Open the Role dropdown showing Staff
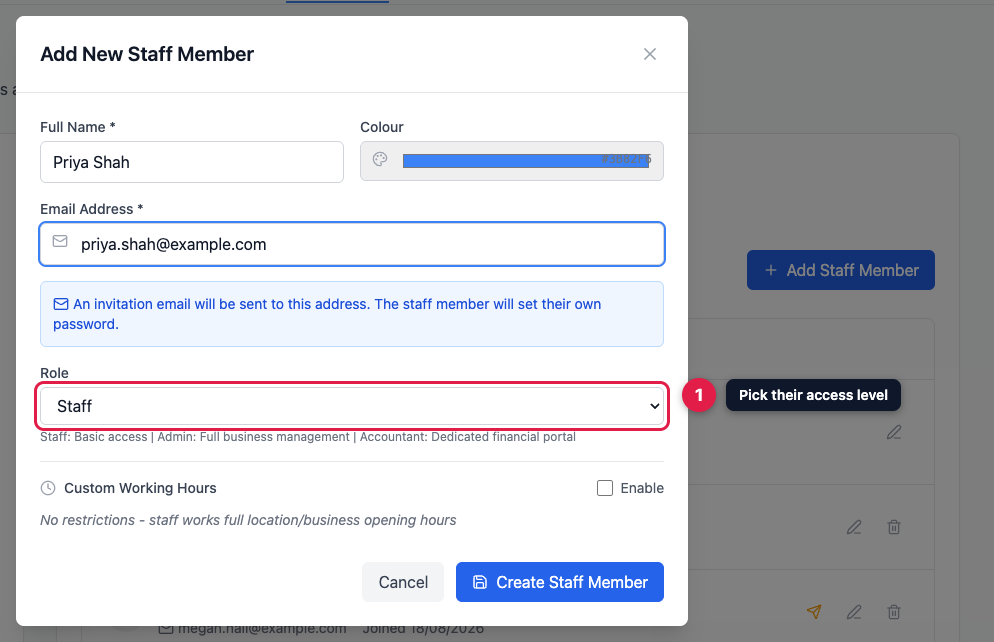 (352, 406)
